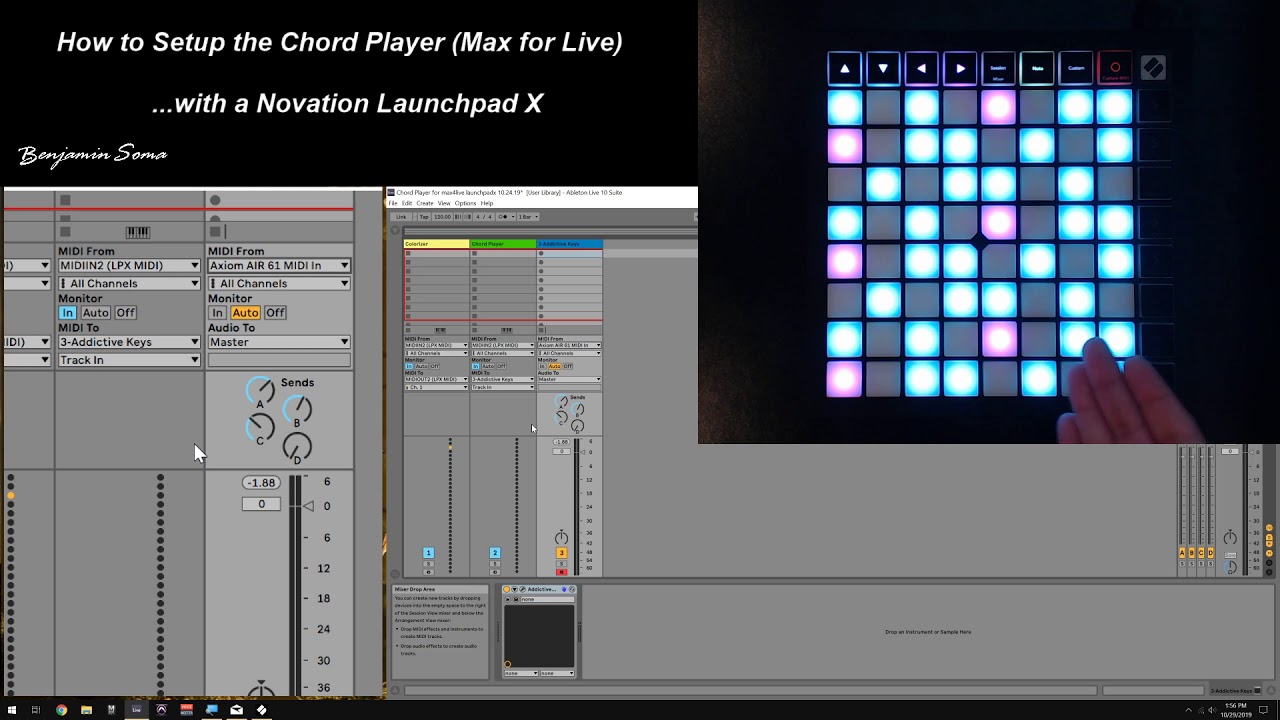The width and height of the screenshot is (1280, 720).
Task: Toggle Addictive Keys device activator
Action: [x=507, y=589]
